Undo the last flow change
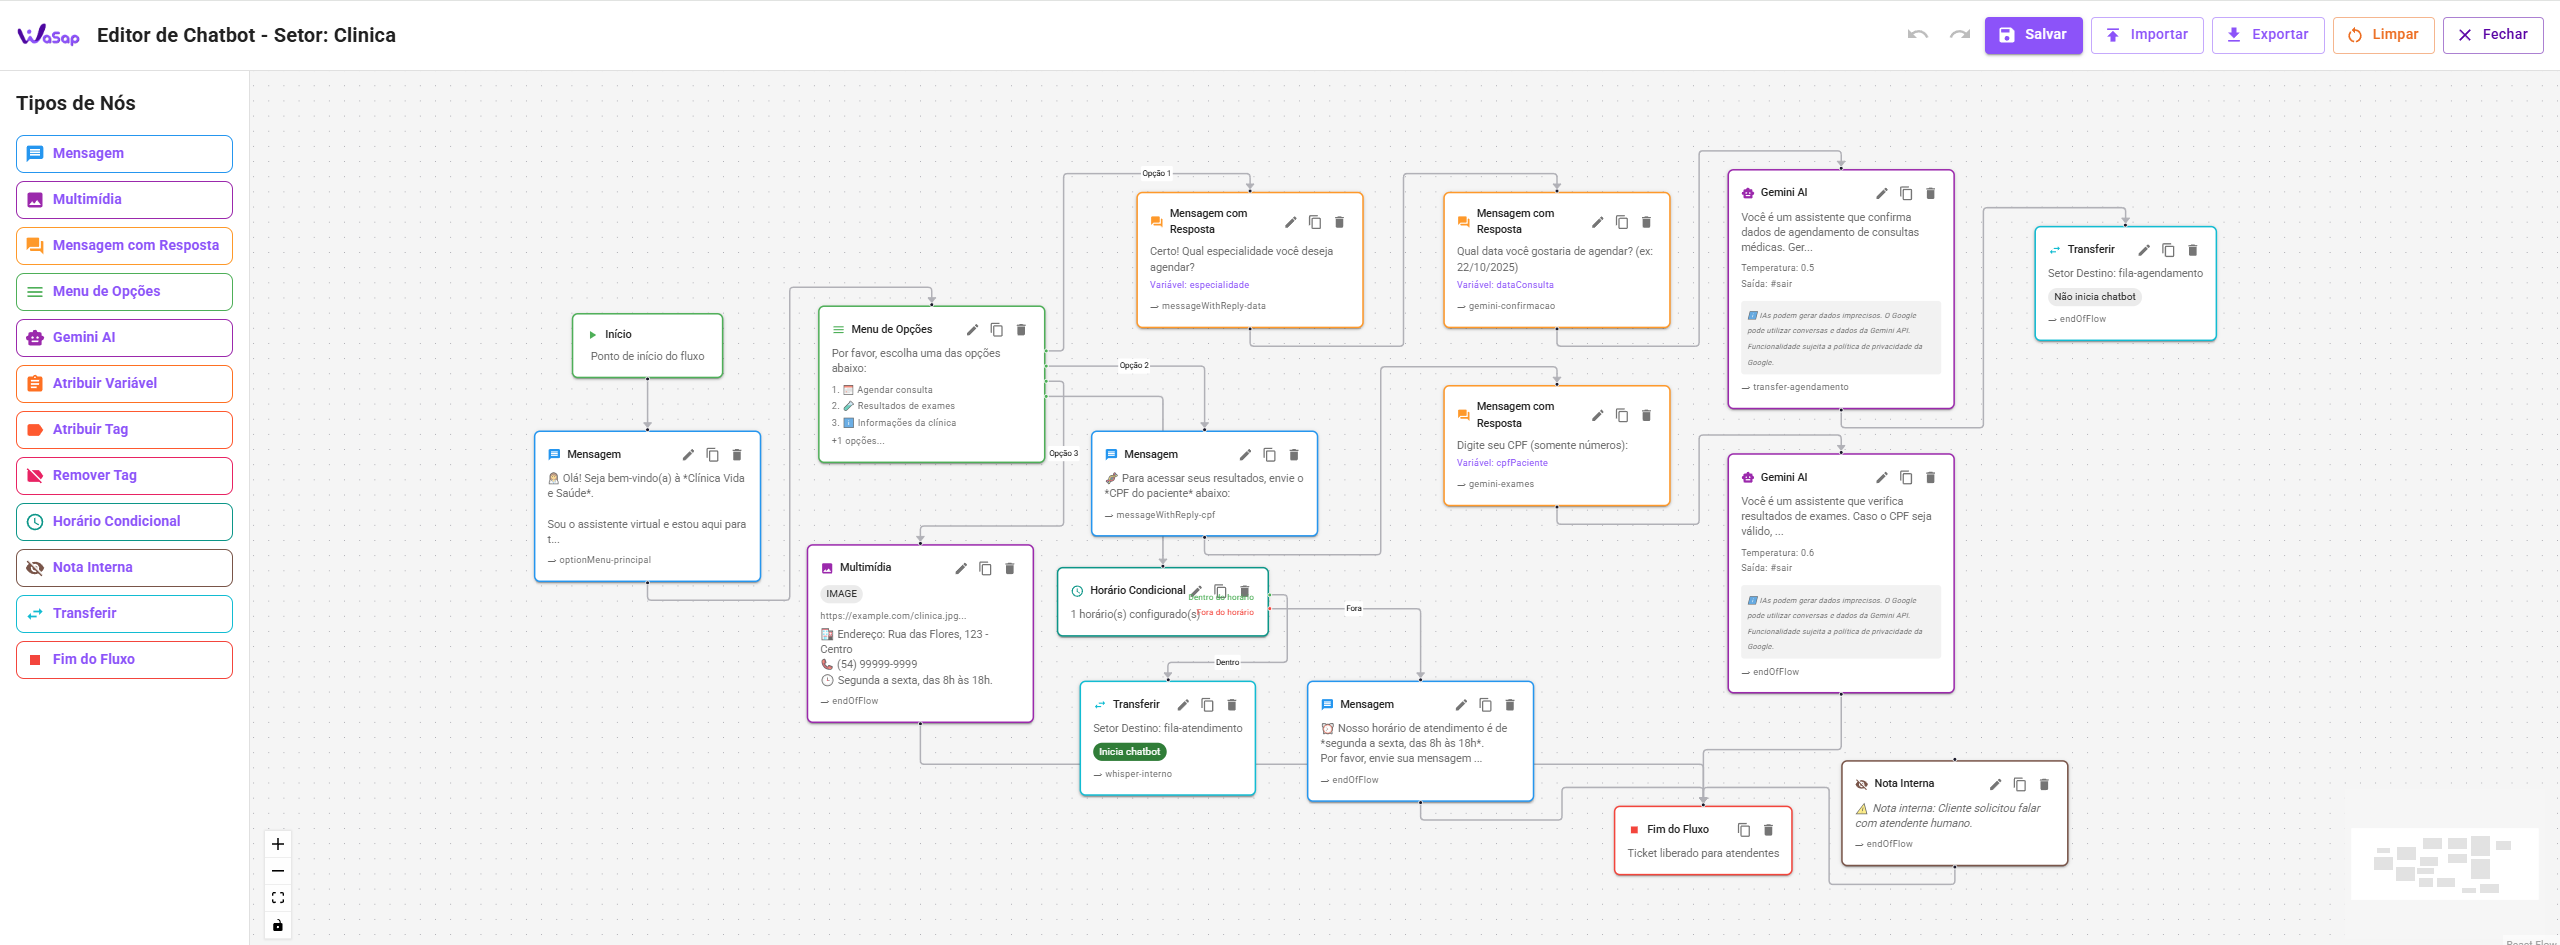The height and width of the screenshot is (945, 2560). (1918, 34)
